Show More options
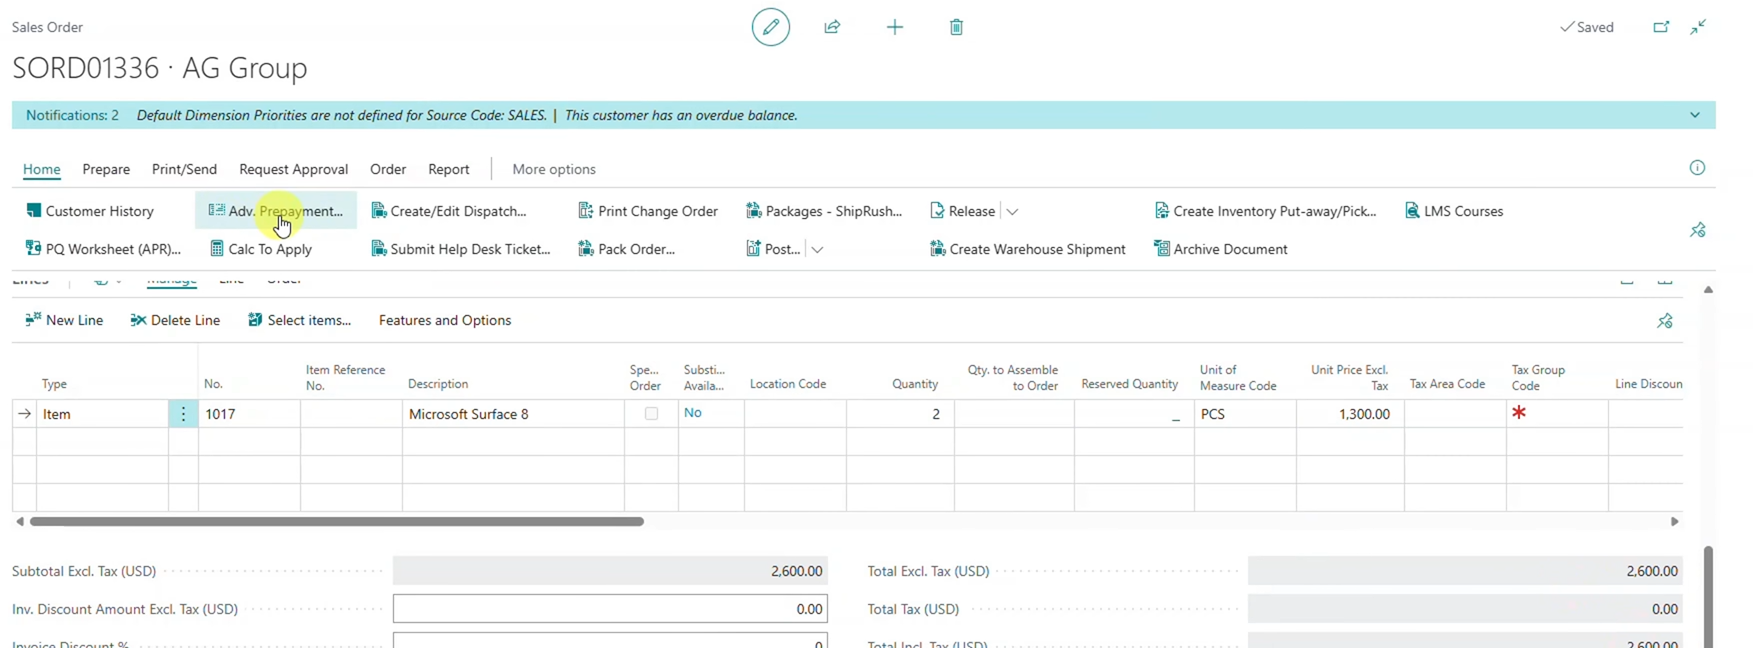The height and width of the screenshot is (648, 1753). [554, 169]
